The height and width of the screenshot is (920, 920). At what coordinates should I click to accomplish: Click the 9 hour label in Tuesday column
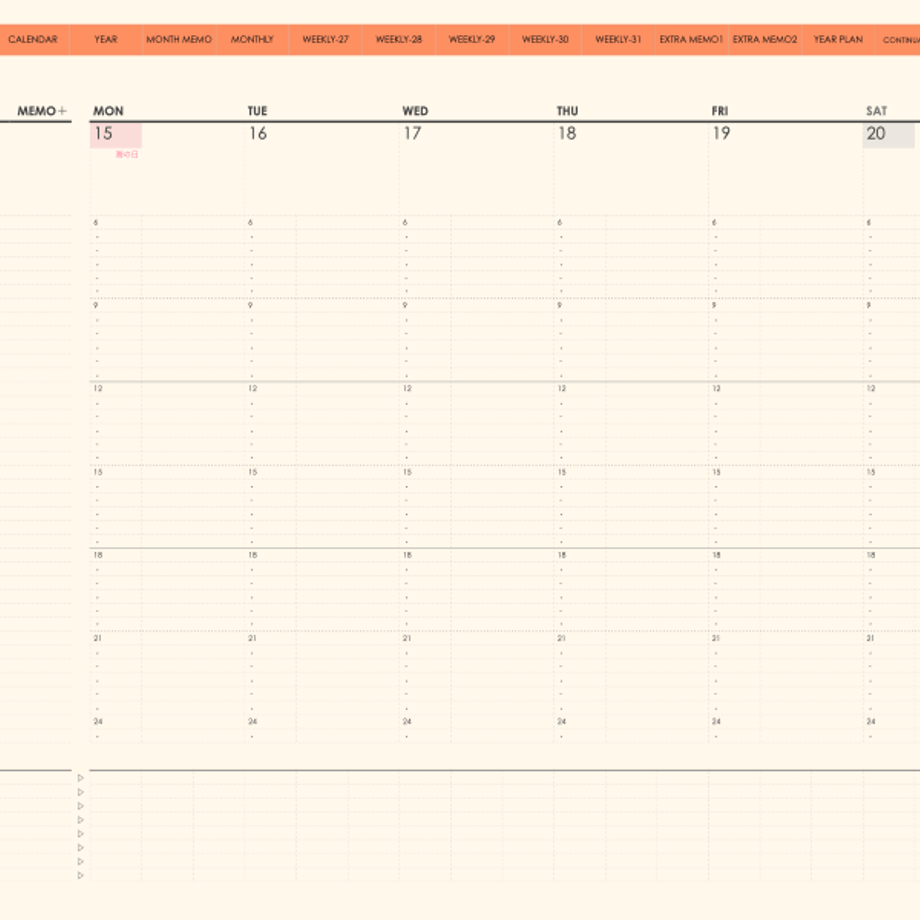pyautogui.click(x=251, y=305)
